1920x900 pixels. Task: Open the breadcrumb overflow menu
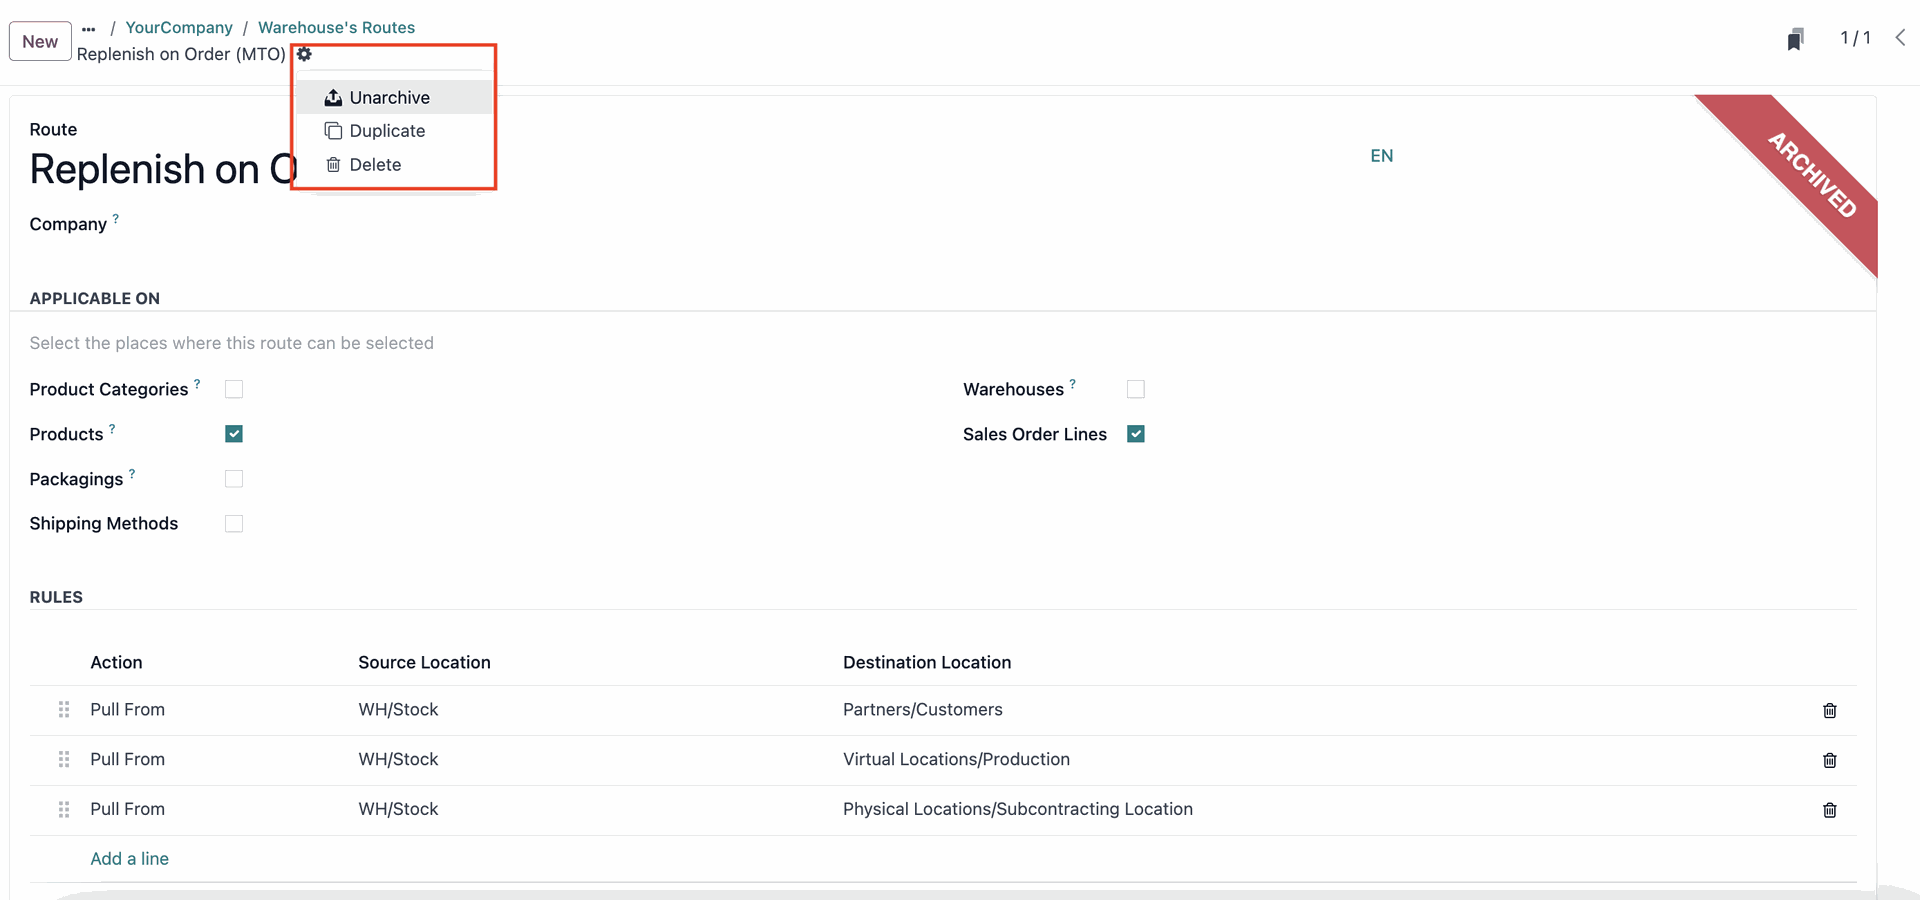pyautogui.click(x=88, y=28)
